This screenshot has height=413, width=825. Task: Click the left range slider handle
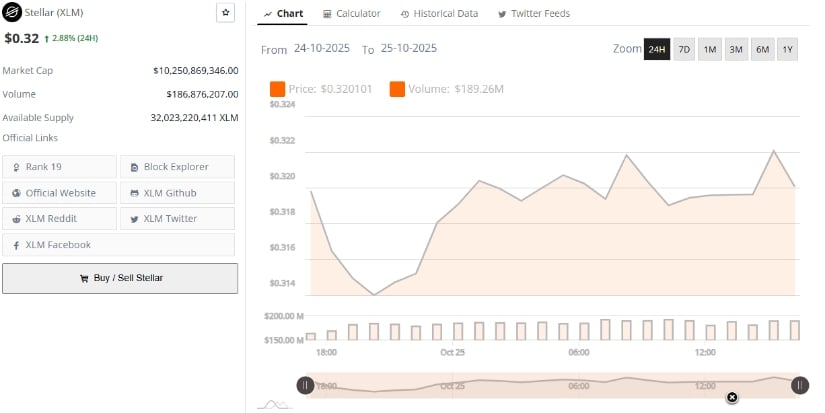coord(305,385)
